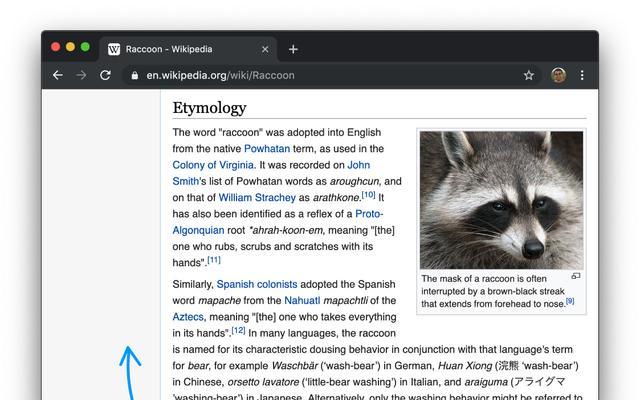Click the forward navigation arrow
The width and height of the screenshot is (640, 400).
click(81, 75)
